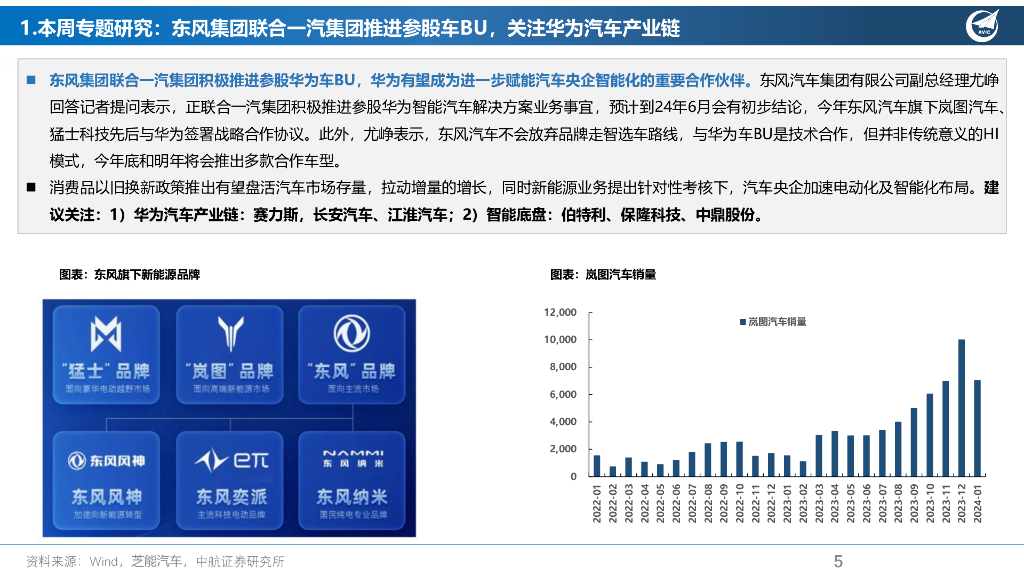Click the "岚图"品牌 card label
This screenshot has height=576, width=1024.
(x=229, y=371)
